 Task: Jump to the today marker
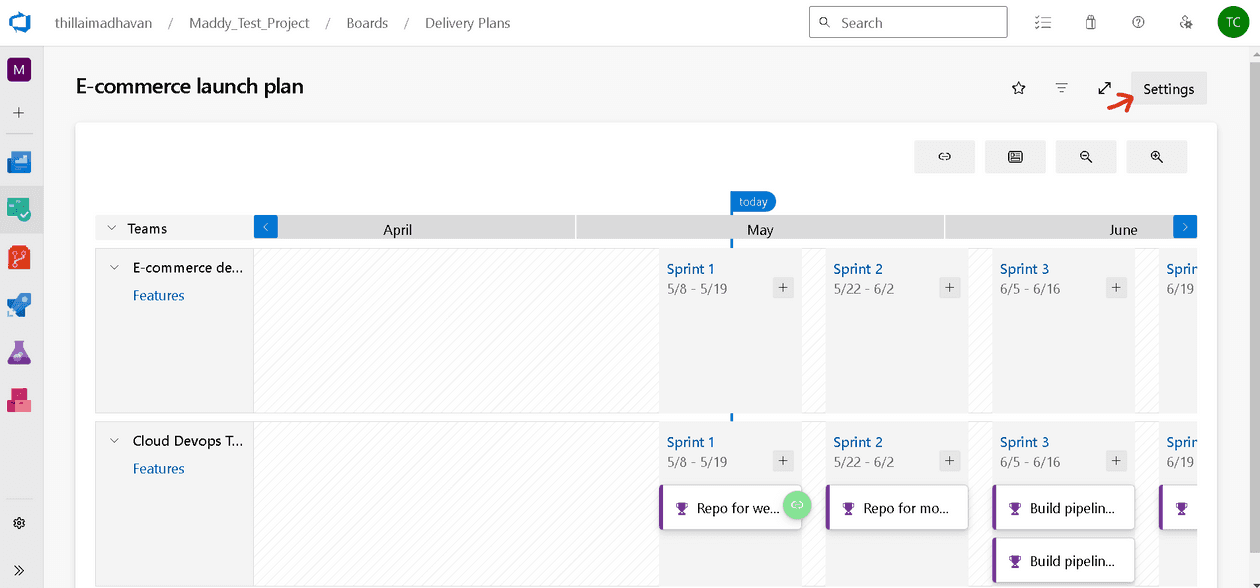pos(753,202)
